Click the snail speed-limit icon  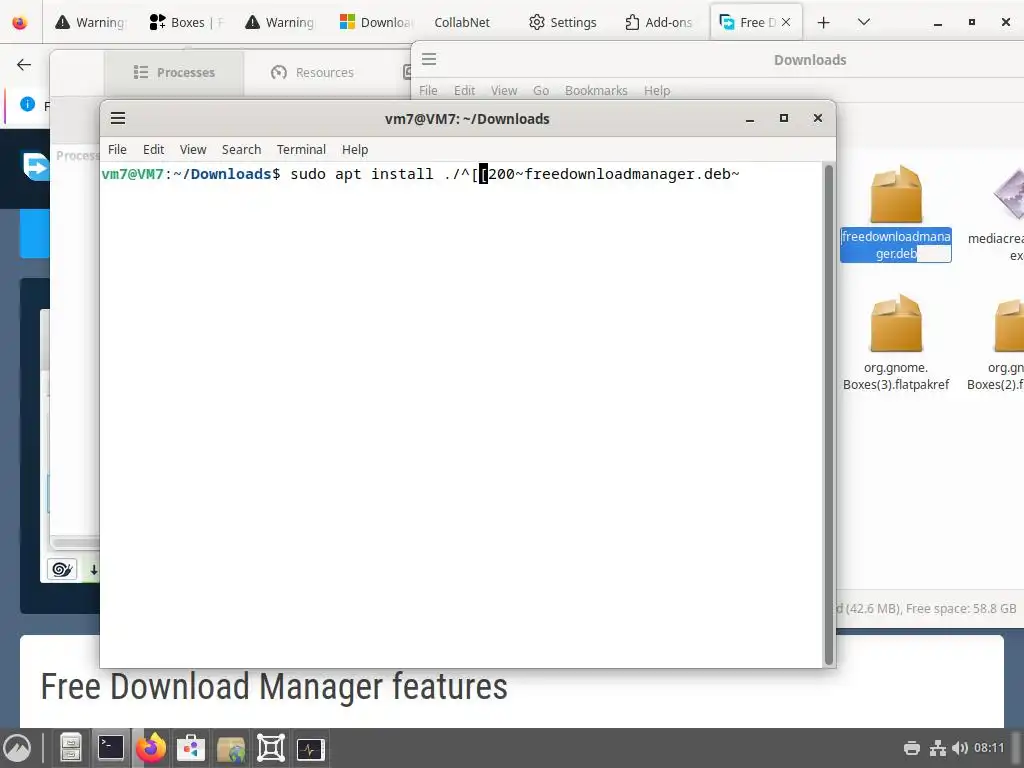pos(62,569)
